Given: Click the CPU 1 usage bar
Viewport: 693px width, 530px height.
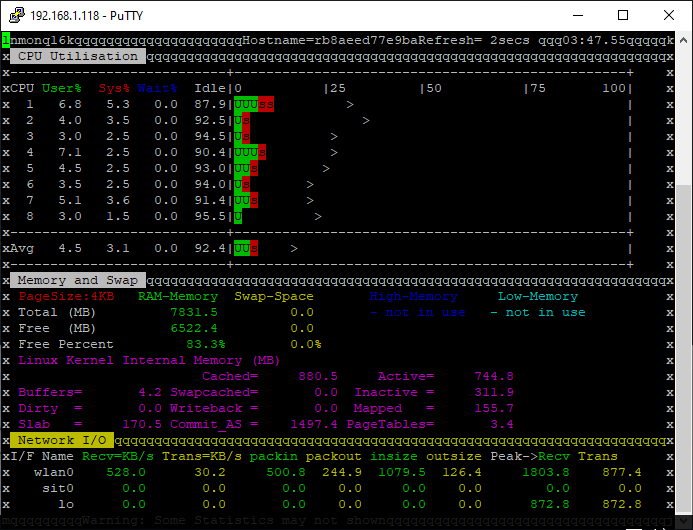Looking at the screenshot, I should pyautogui.click(x=254, y=104).
